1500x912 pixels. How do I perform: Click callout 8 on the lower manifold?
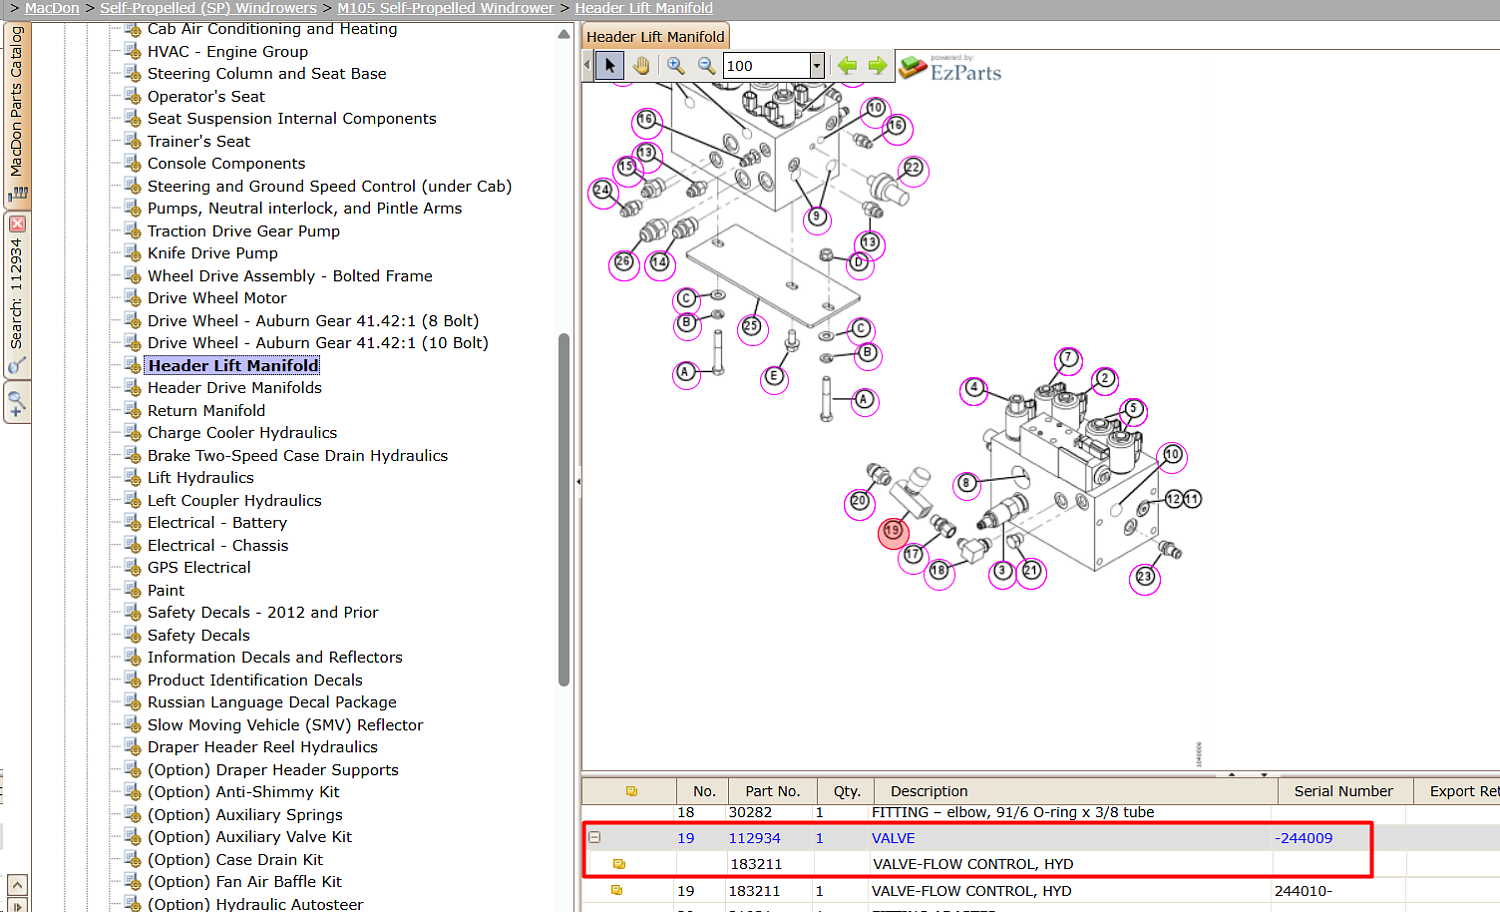(966, 484)
